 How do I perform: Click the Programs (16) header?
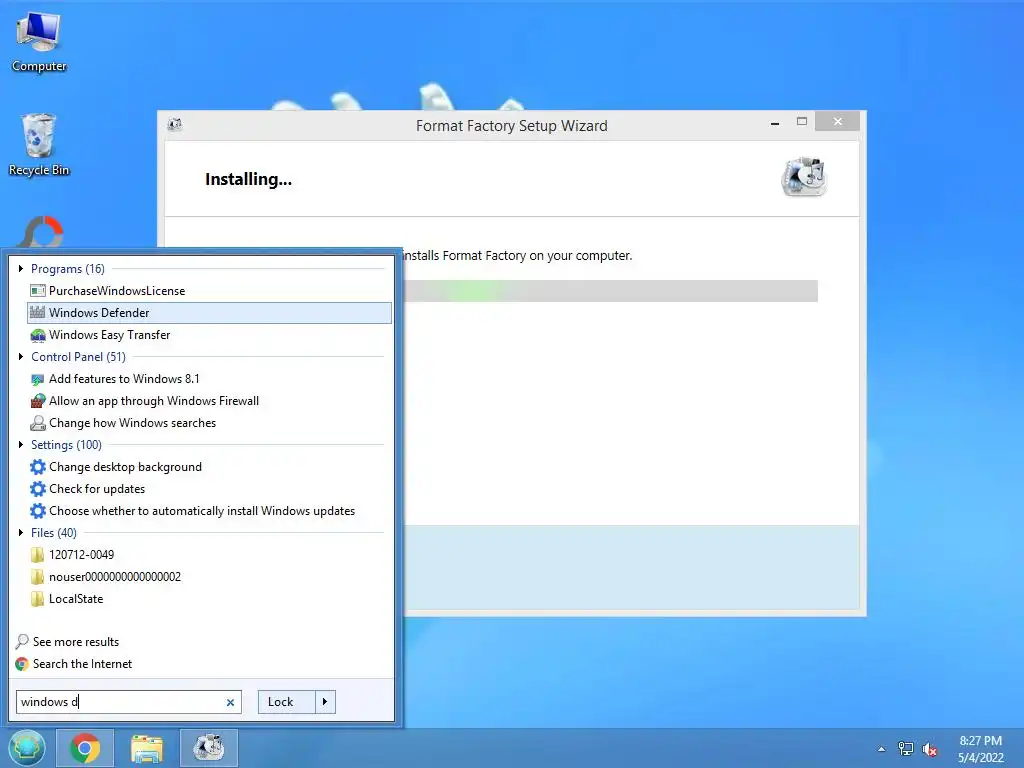pyautogui.click(x=68, y=269)
